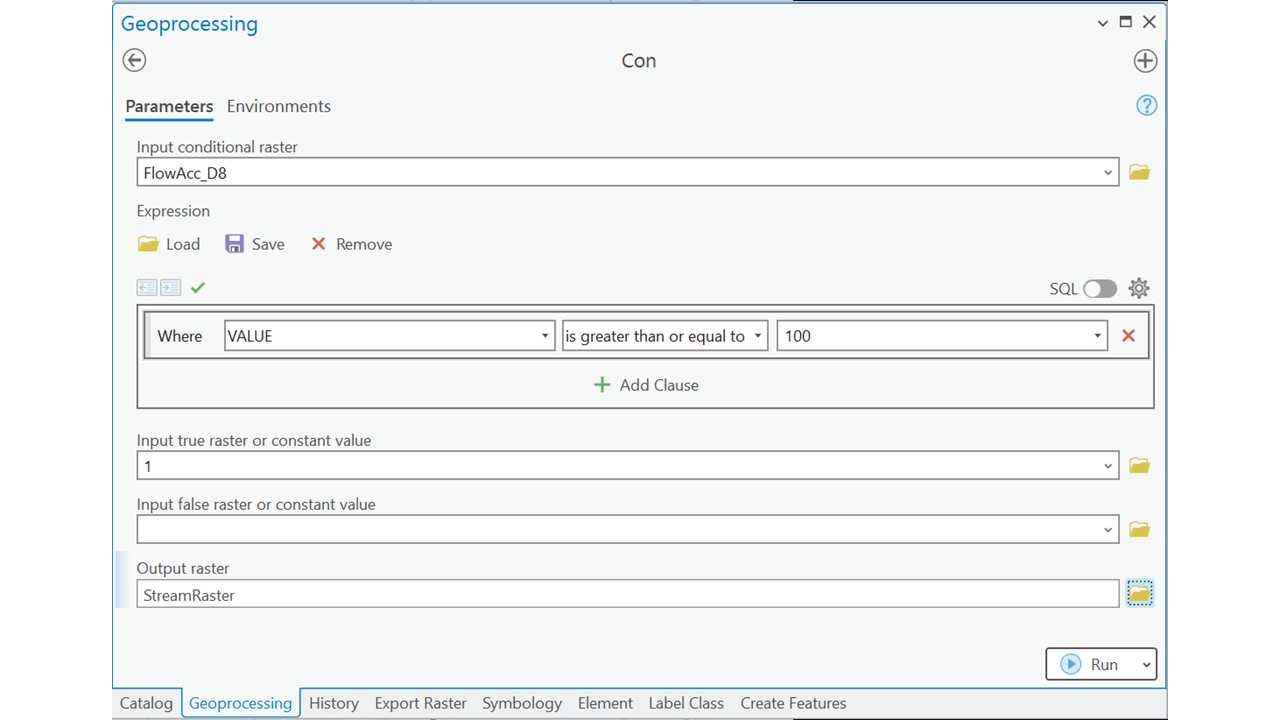Screen dimensions: 1280x720
Task: Open the 'is greater than or equal to' dropdown
Action: click(758, 336)
